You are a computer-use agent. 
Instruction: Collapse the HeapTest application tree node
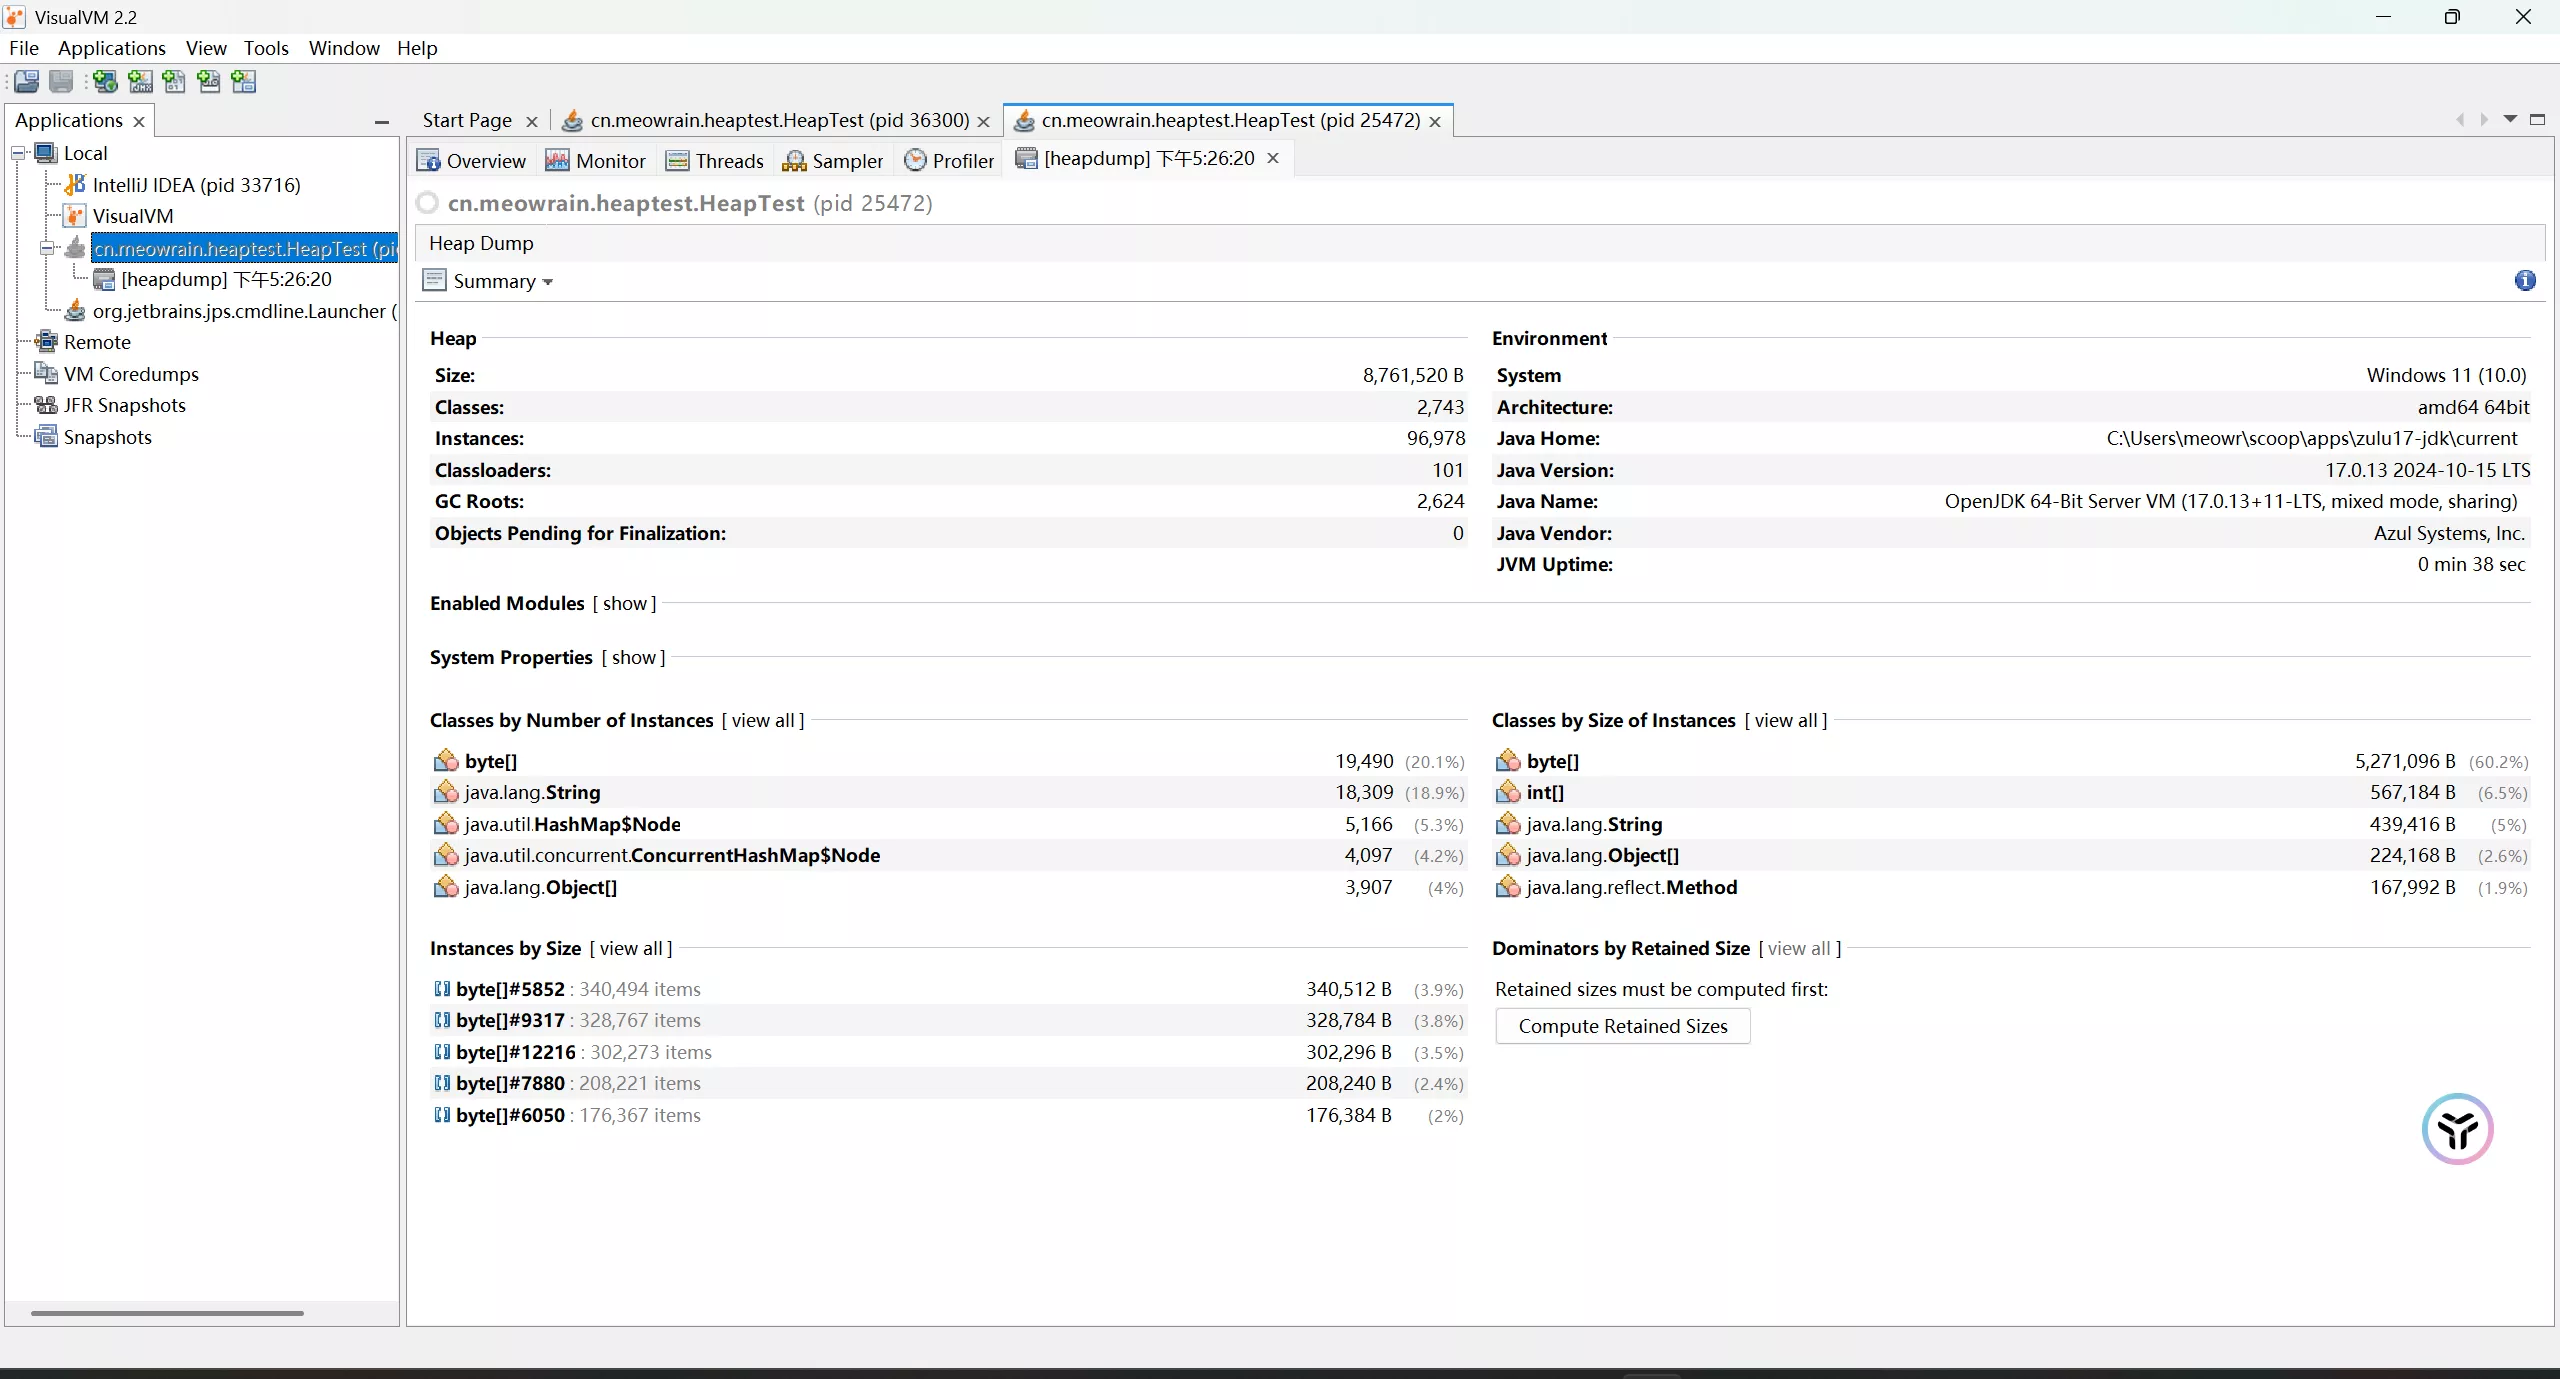click(x=47, y=248)
